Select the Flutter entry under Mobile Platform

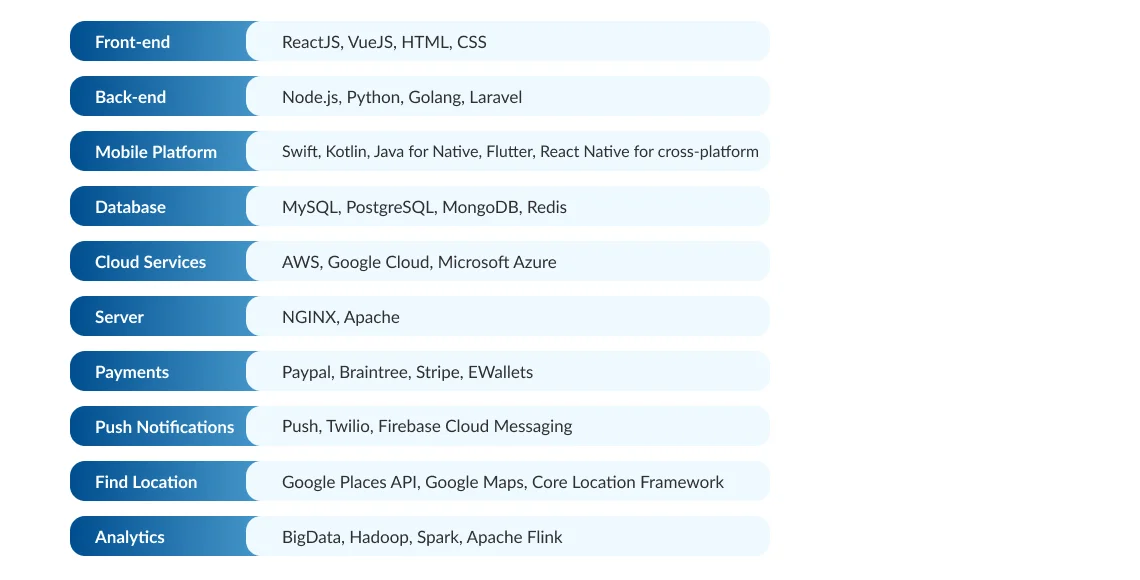coord(513,152)
